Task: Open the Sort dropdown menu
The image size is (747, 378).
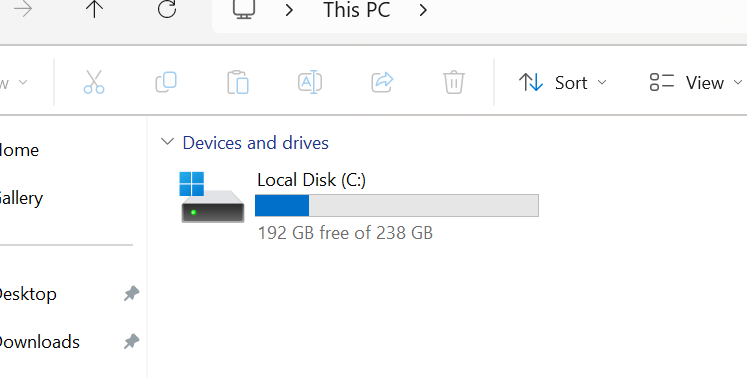Action: pyautogui.click(x=562, y=82)
